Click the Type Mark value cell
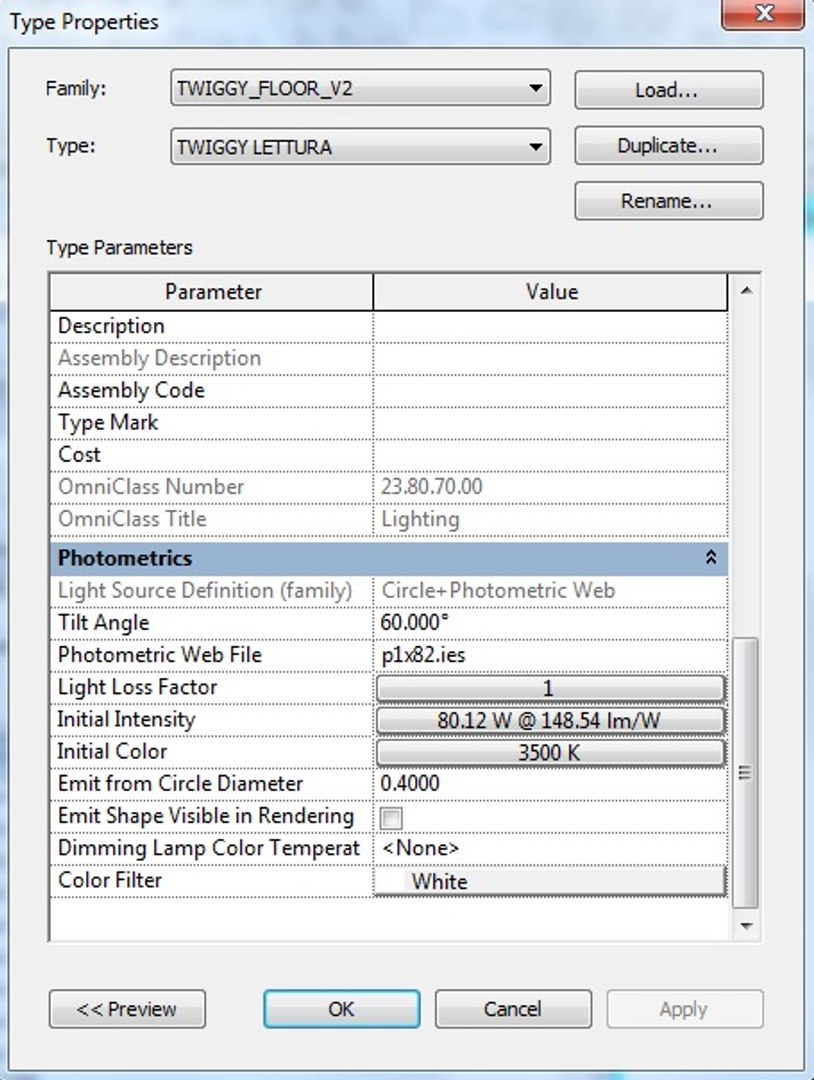 550,422
